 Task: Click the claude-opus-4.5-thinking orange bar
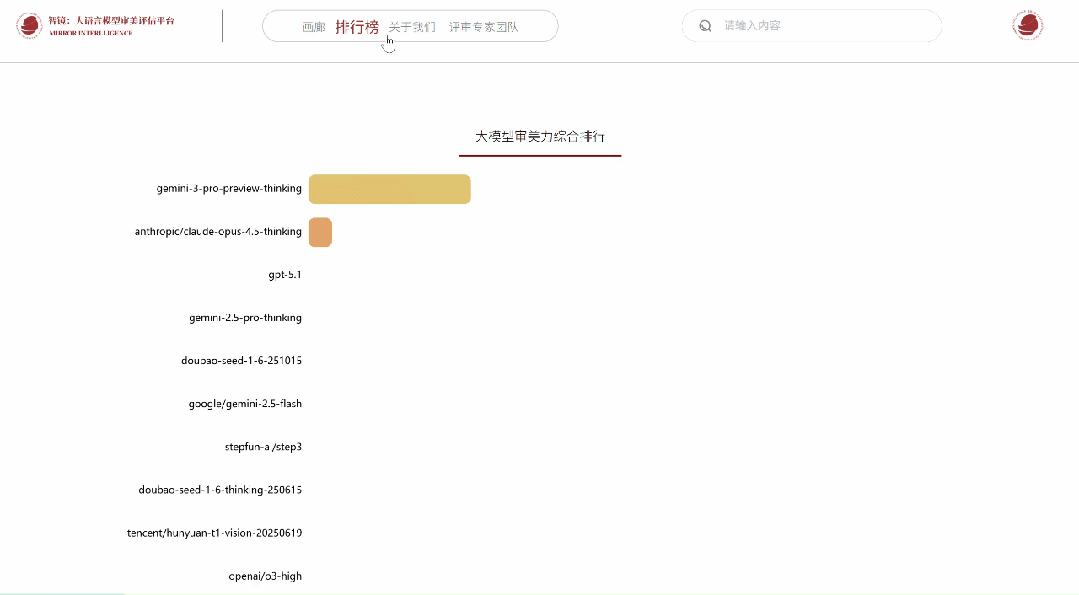(321, 232)
